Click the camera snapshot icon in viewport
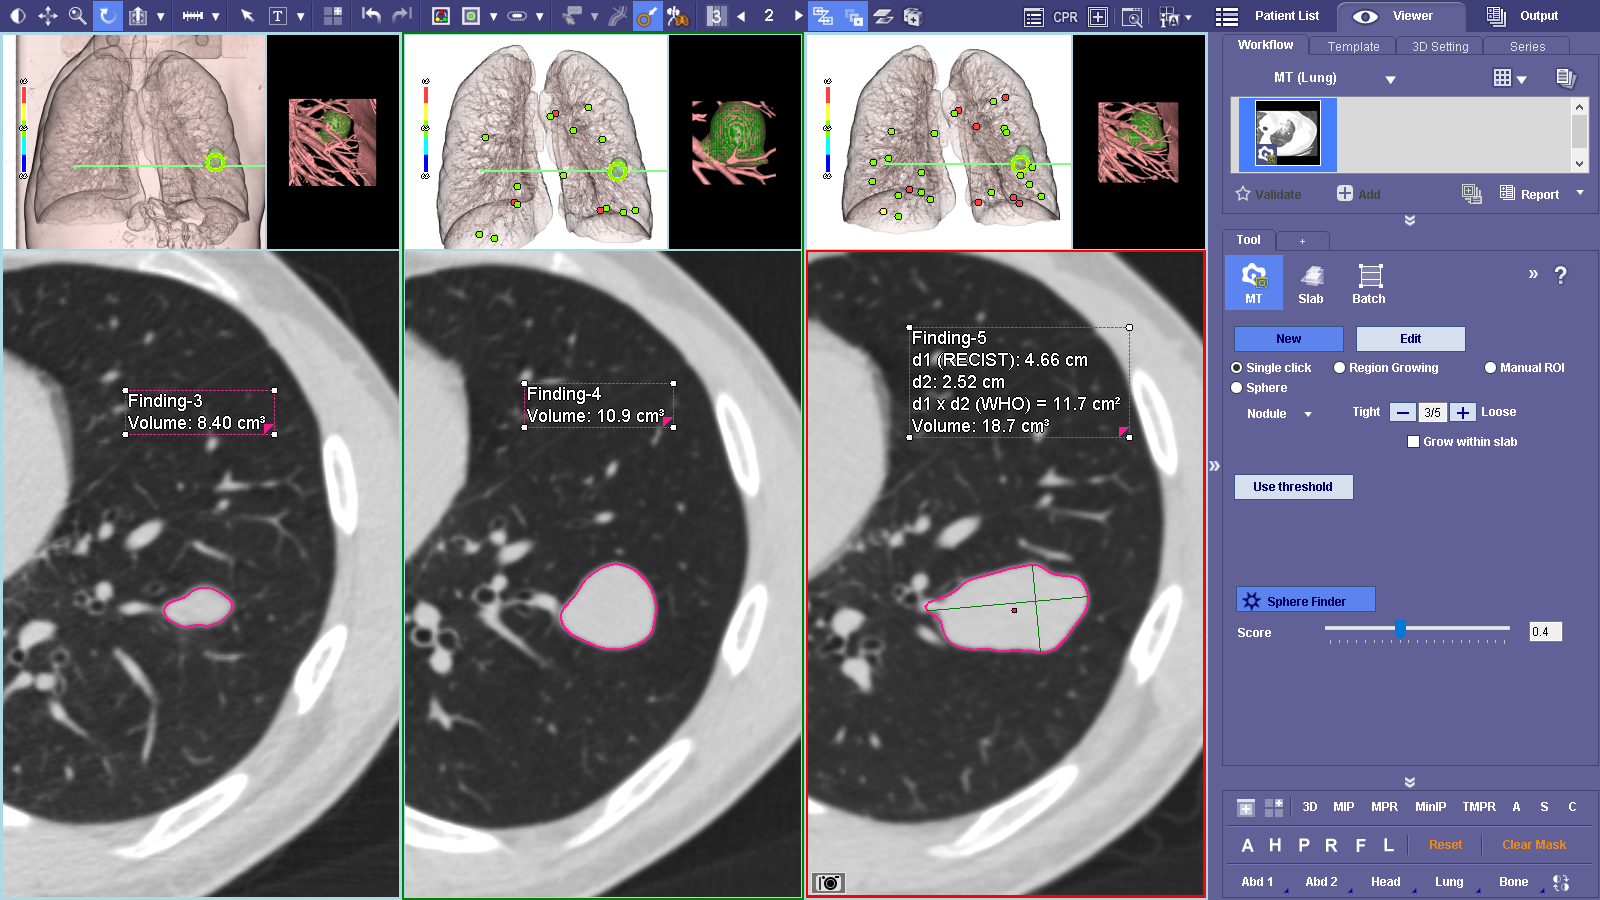Screen dimensions: 1600x900 click(829, 883)
